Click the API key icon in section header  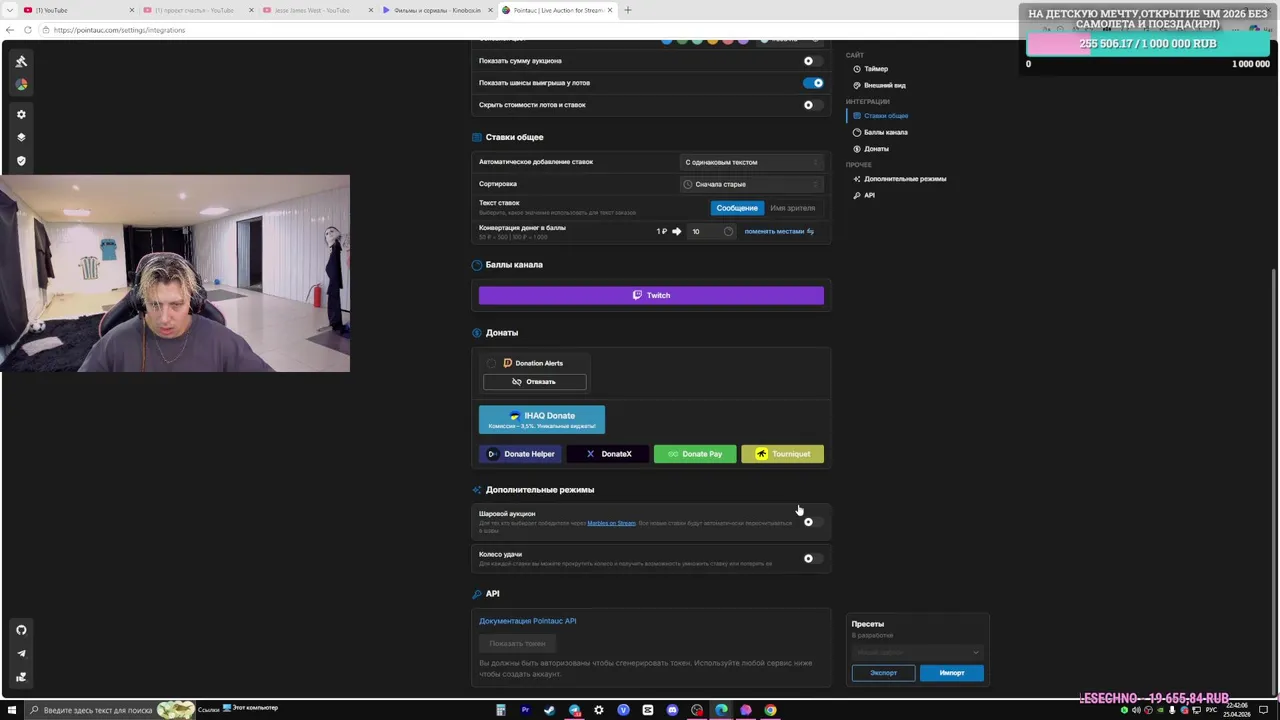click(477, 594)
